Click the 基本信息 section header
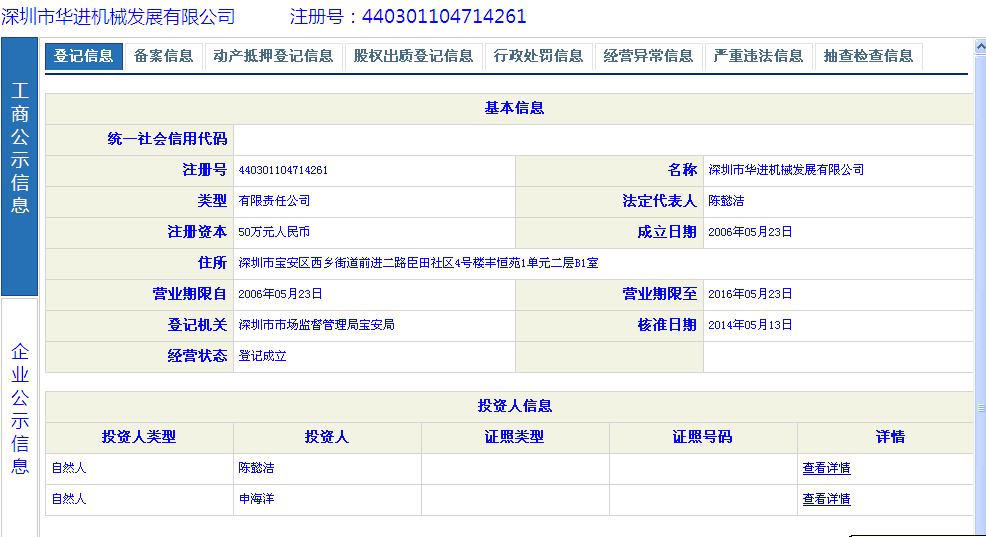Image resolution: width=986 pixels, height=537 pixels. click(x=514, y=108)
